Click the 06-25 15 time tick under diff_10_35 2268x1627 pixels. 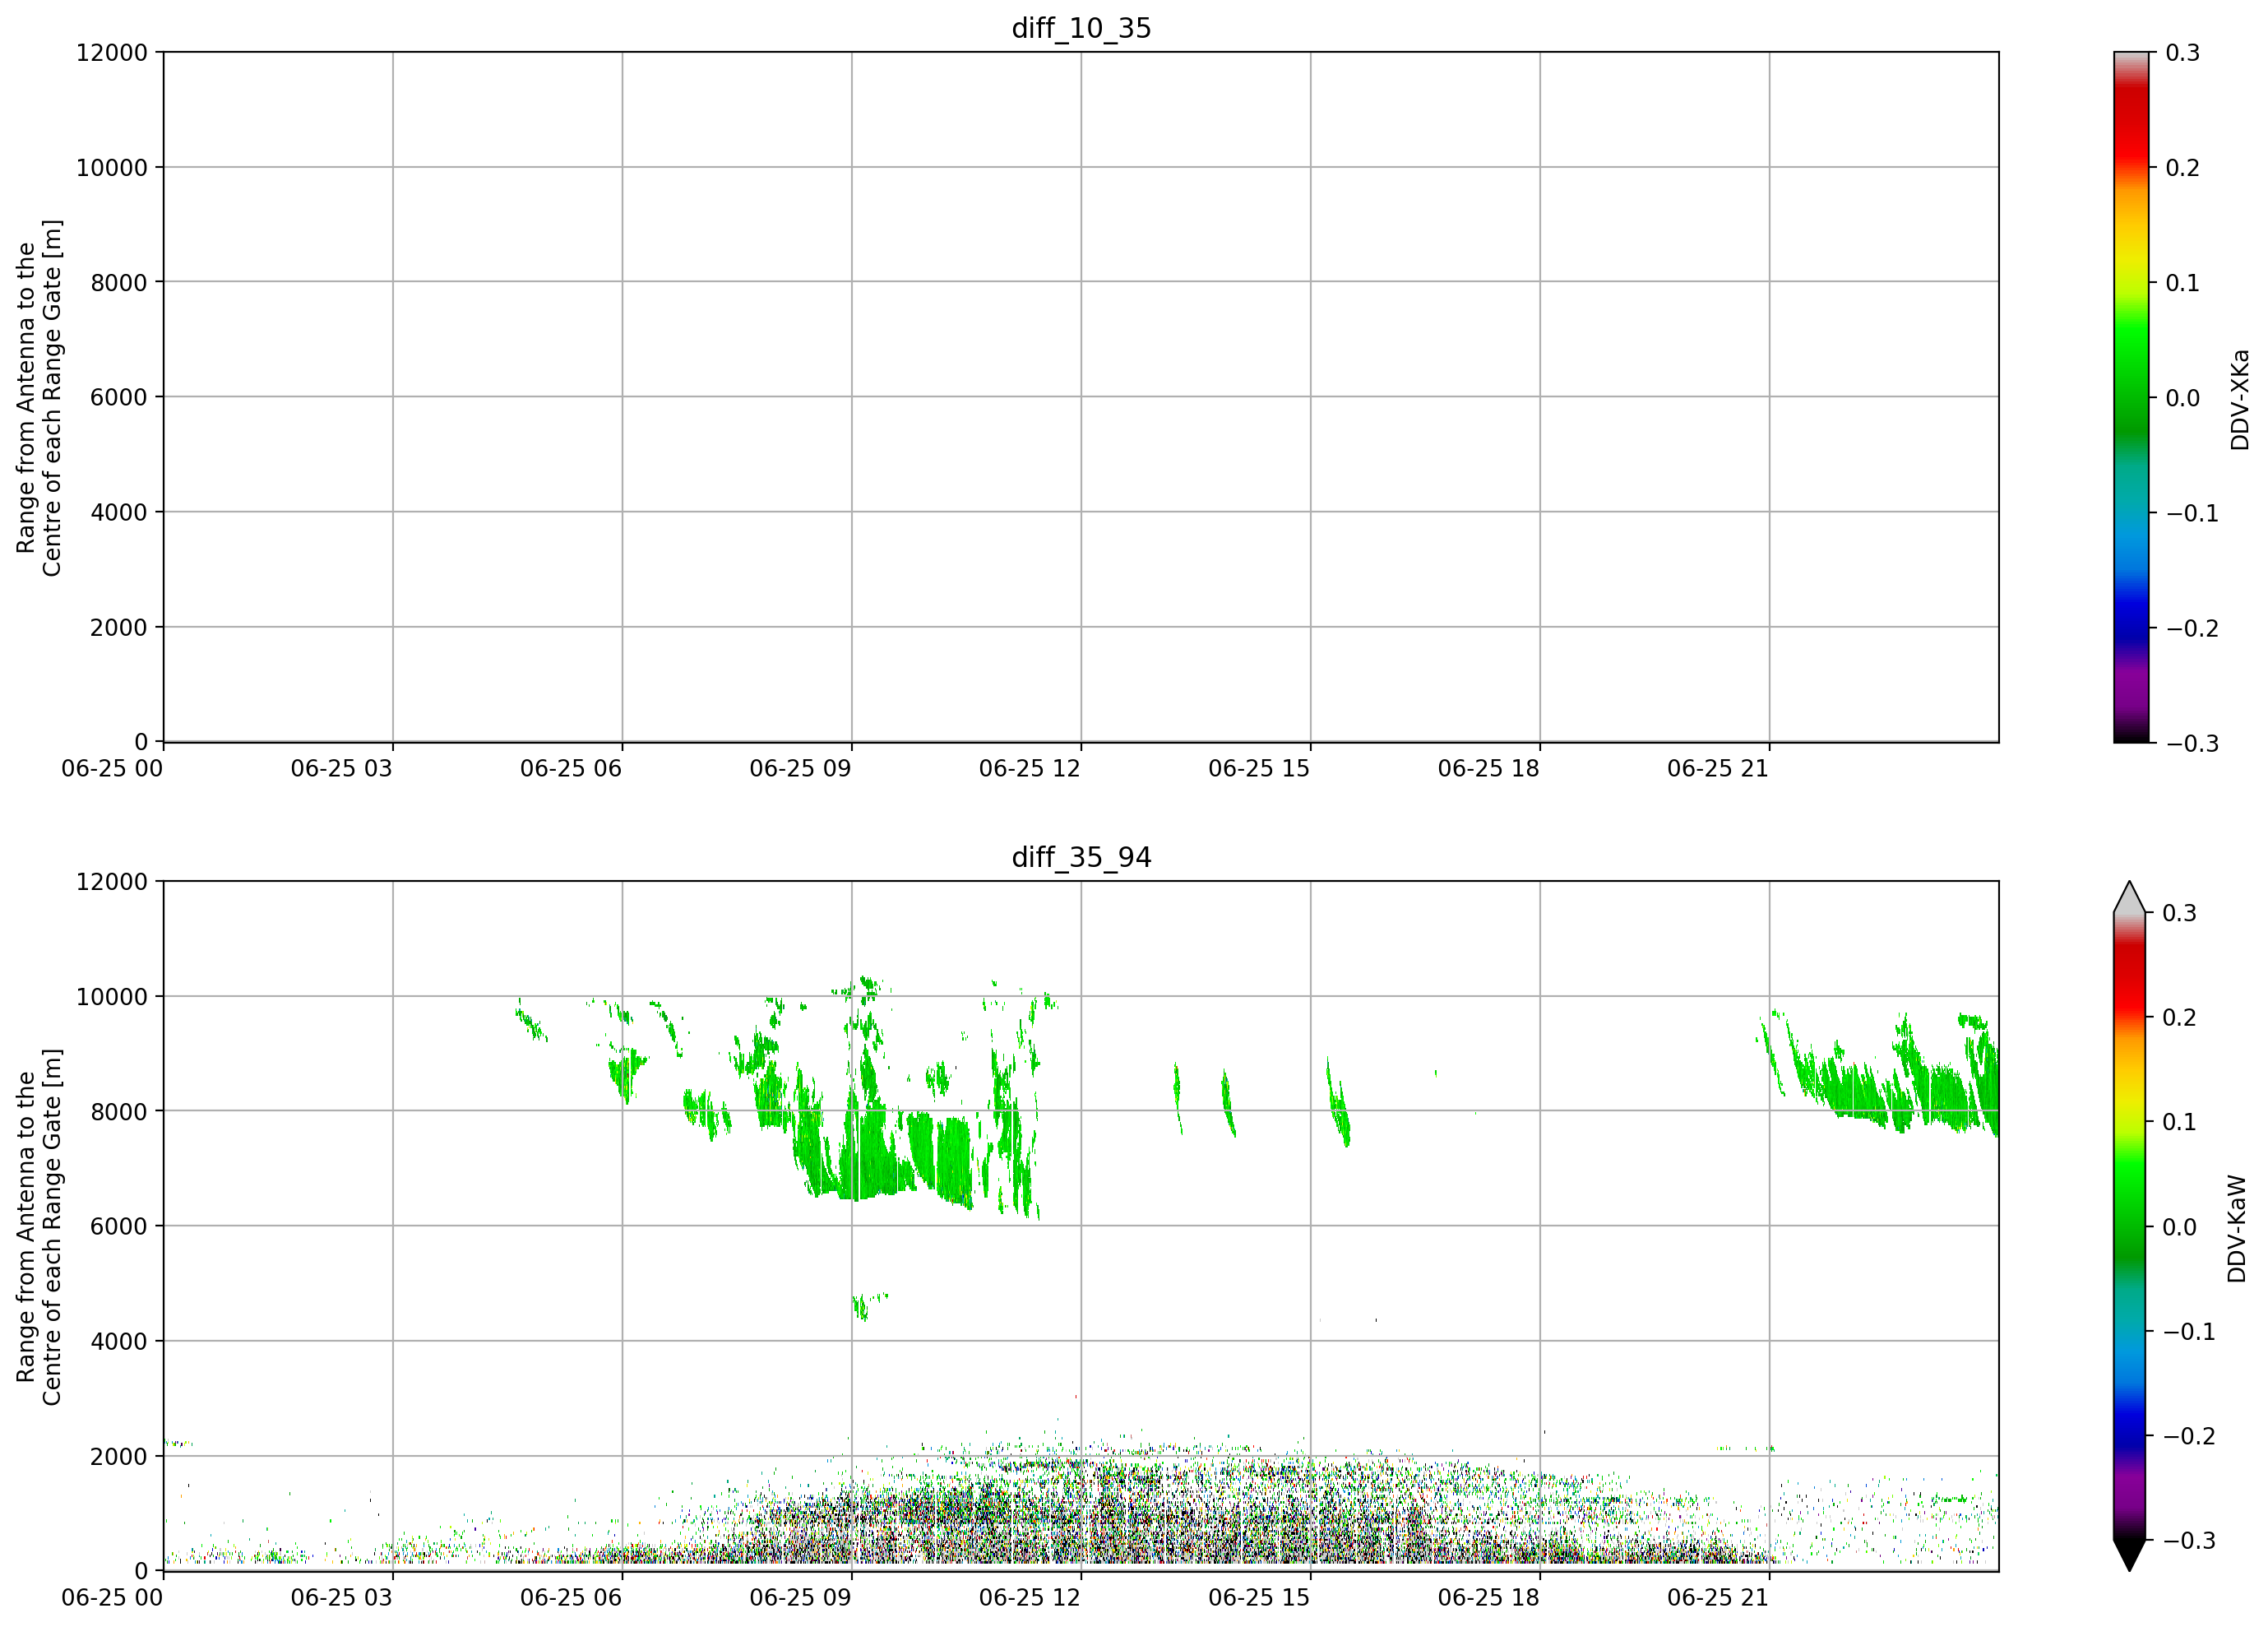[1259, 768]
